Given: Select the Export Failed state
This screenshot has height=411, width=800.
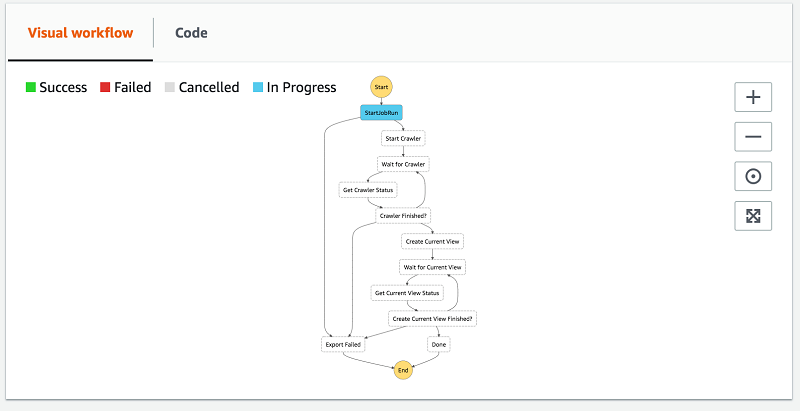Looking at the screenshot, I should point(343,344).
